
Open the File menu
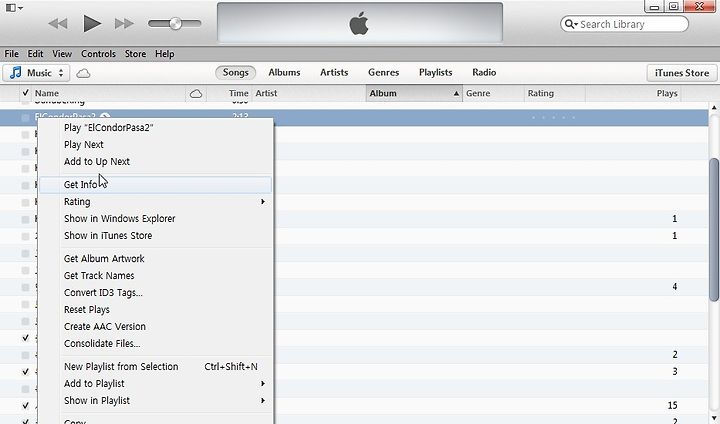tap(11, 54)
